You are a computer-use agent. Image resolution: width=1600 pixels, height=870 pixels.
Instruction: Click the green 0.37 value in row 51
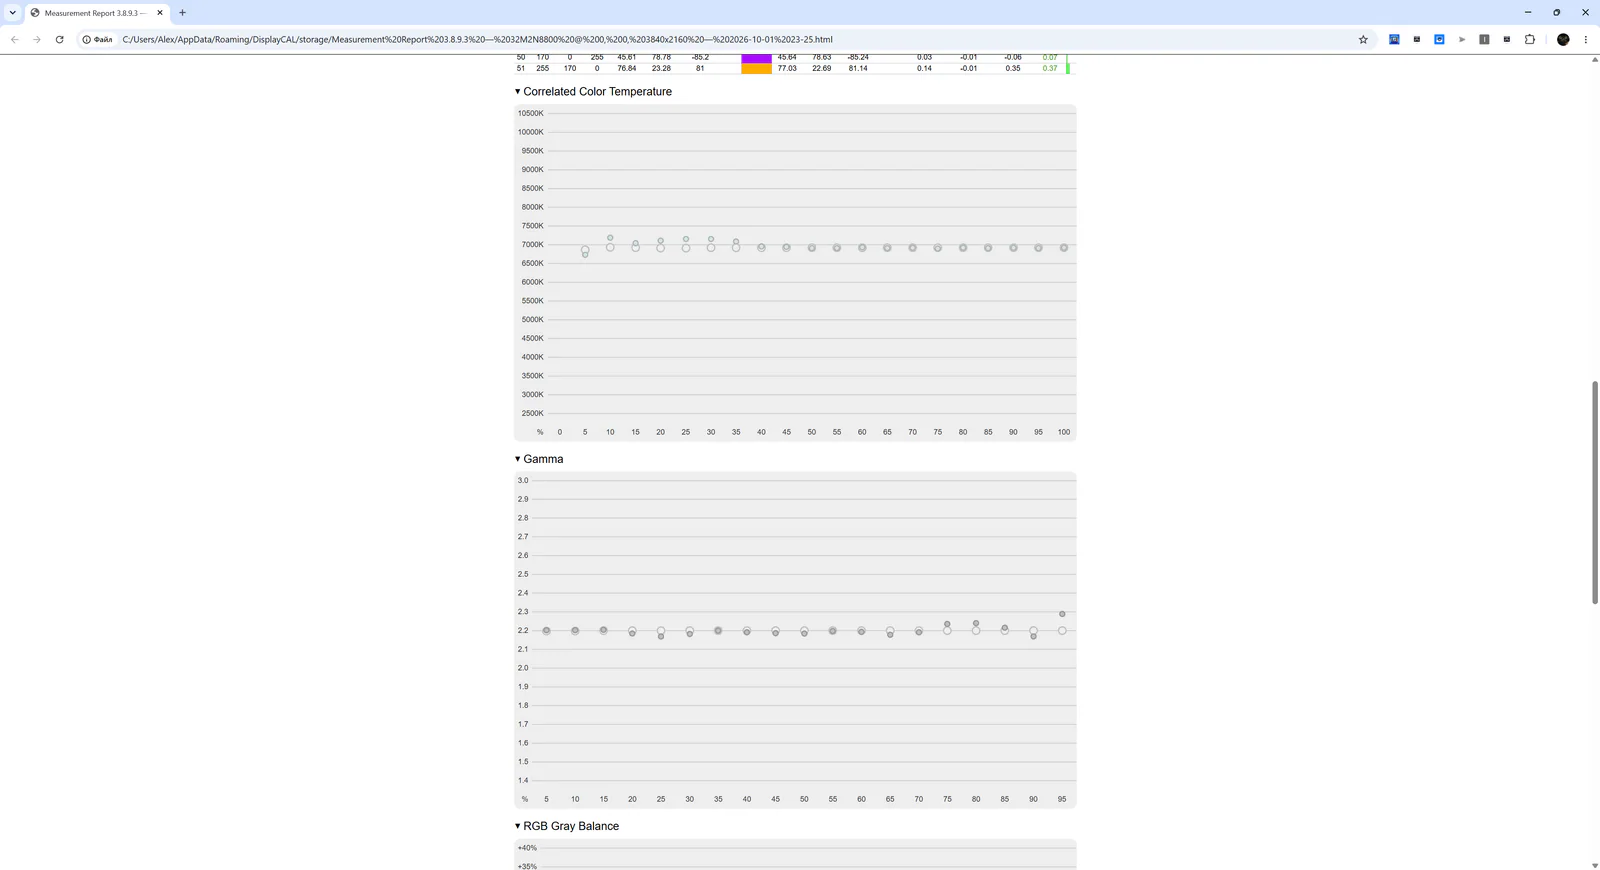1049,69
